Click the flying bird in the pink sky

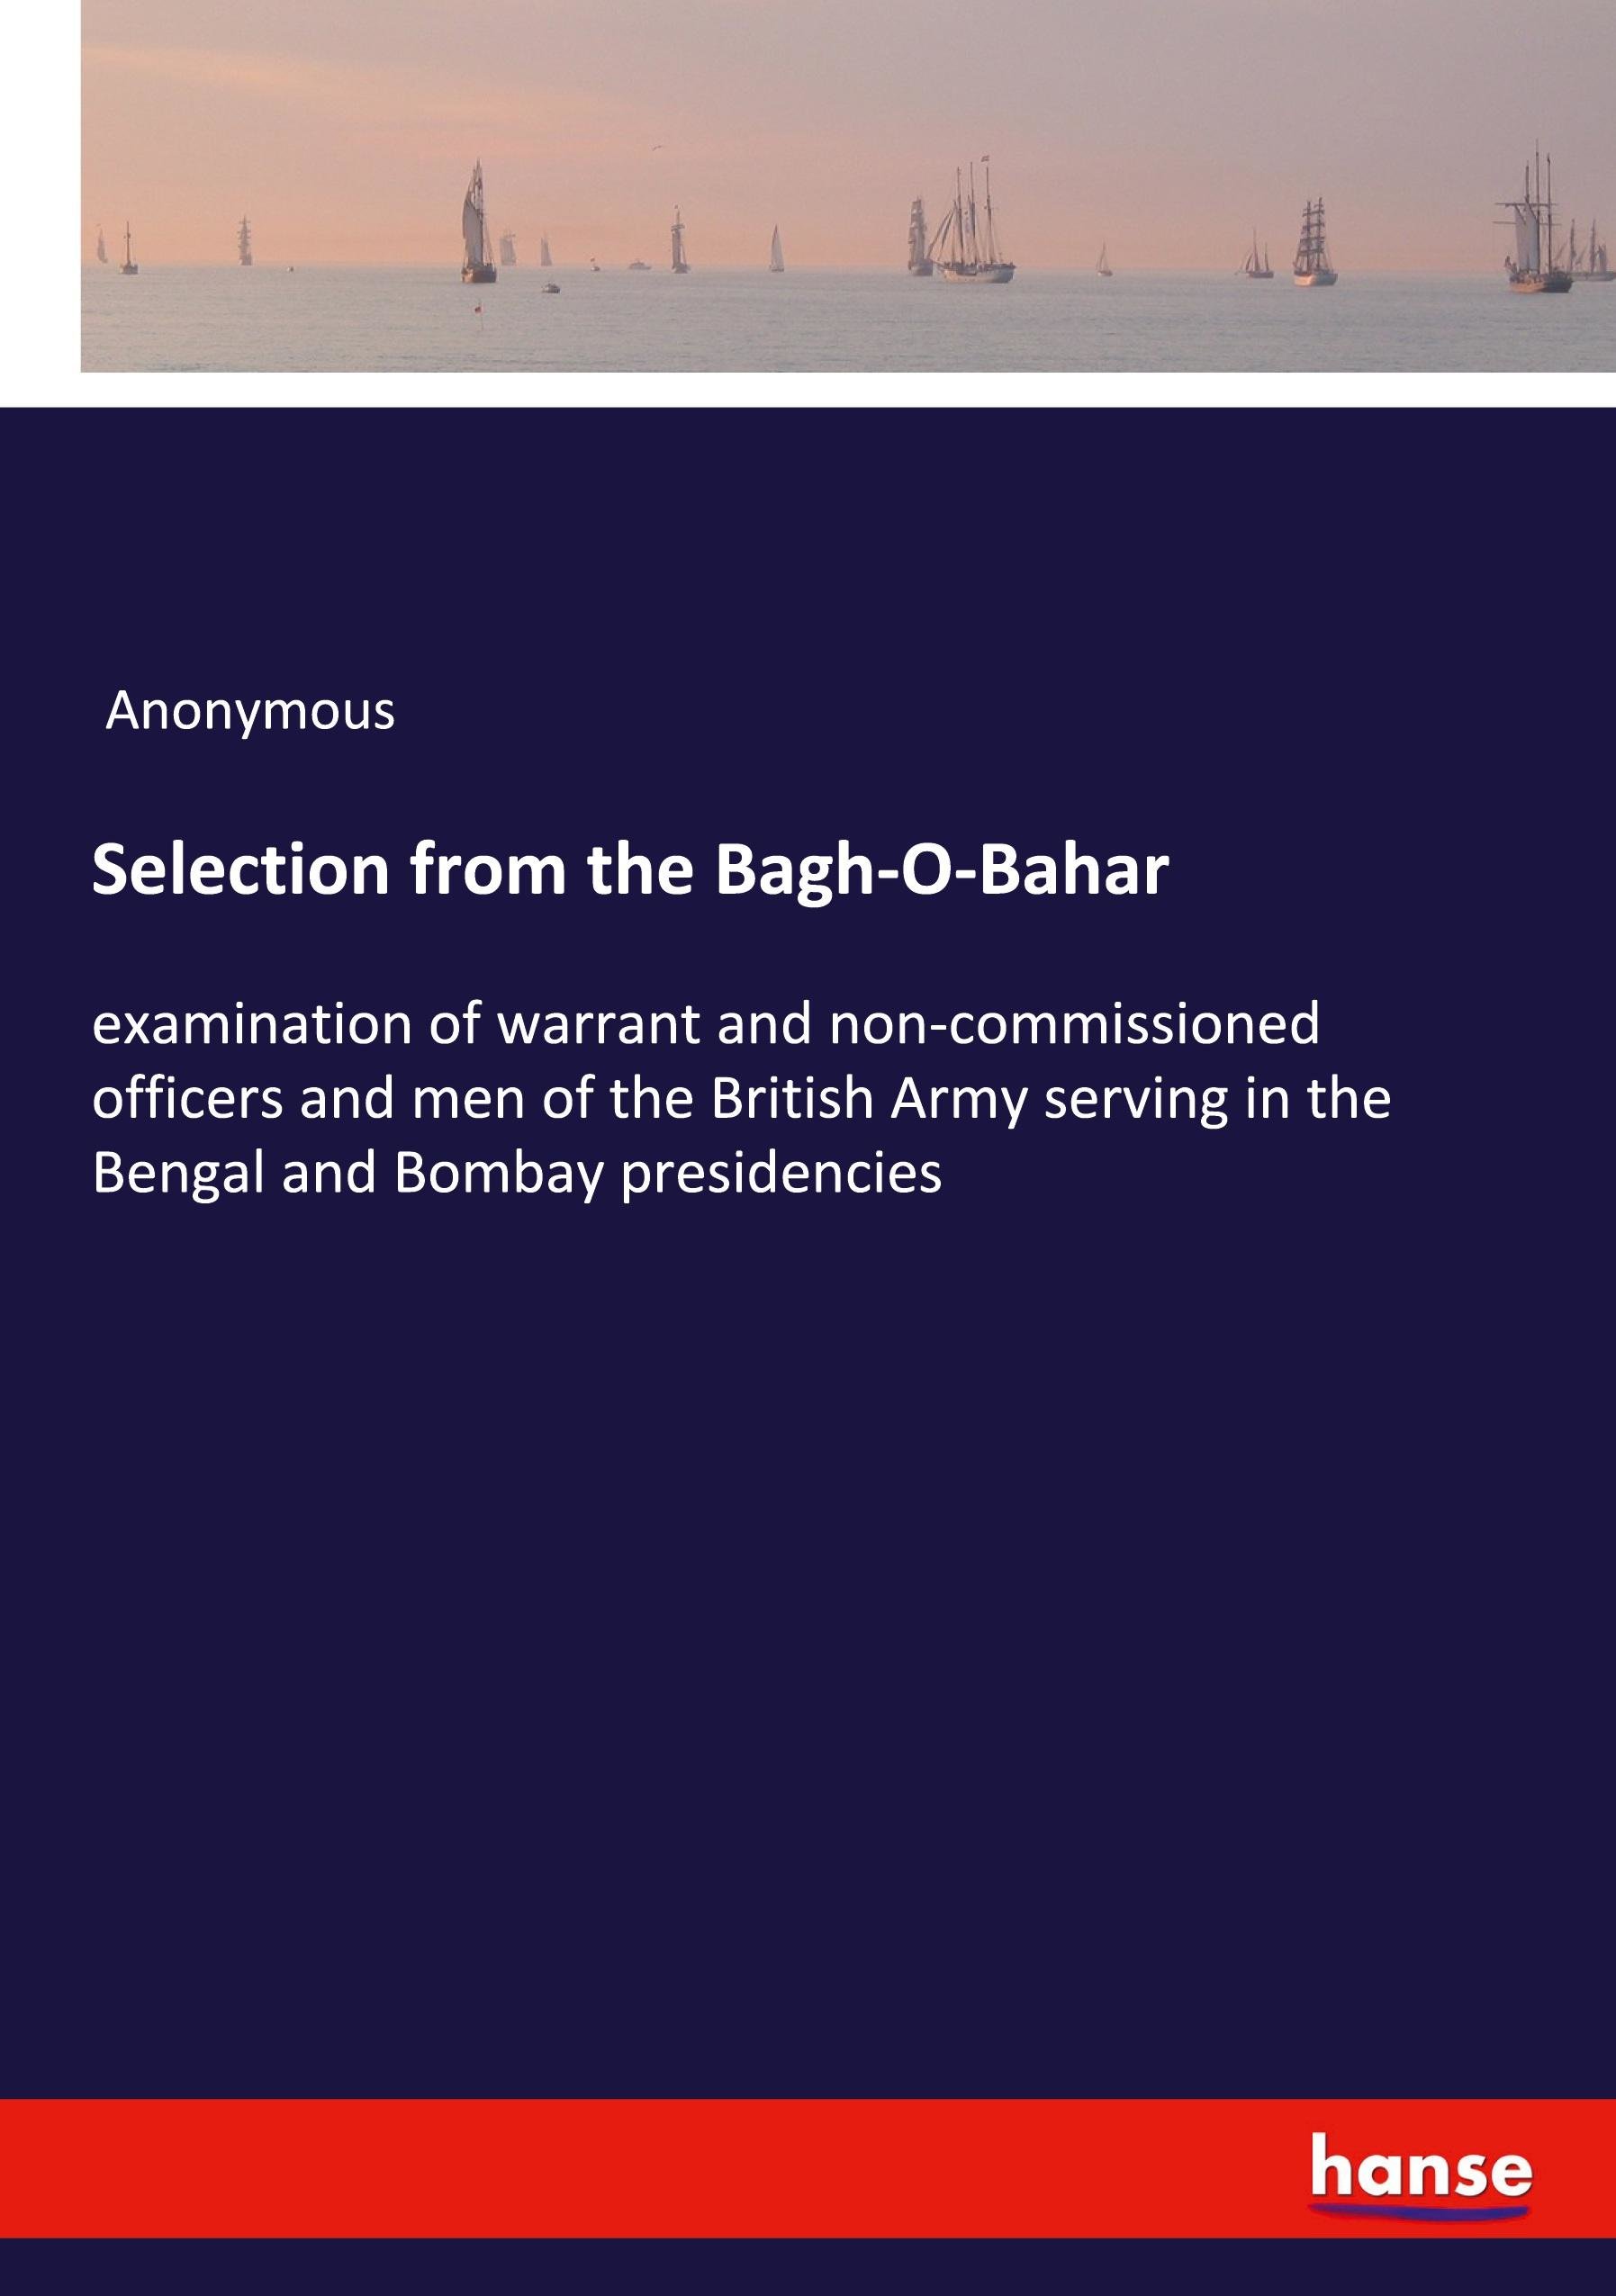click(657, 150)
